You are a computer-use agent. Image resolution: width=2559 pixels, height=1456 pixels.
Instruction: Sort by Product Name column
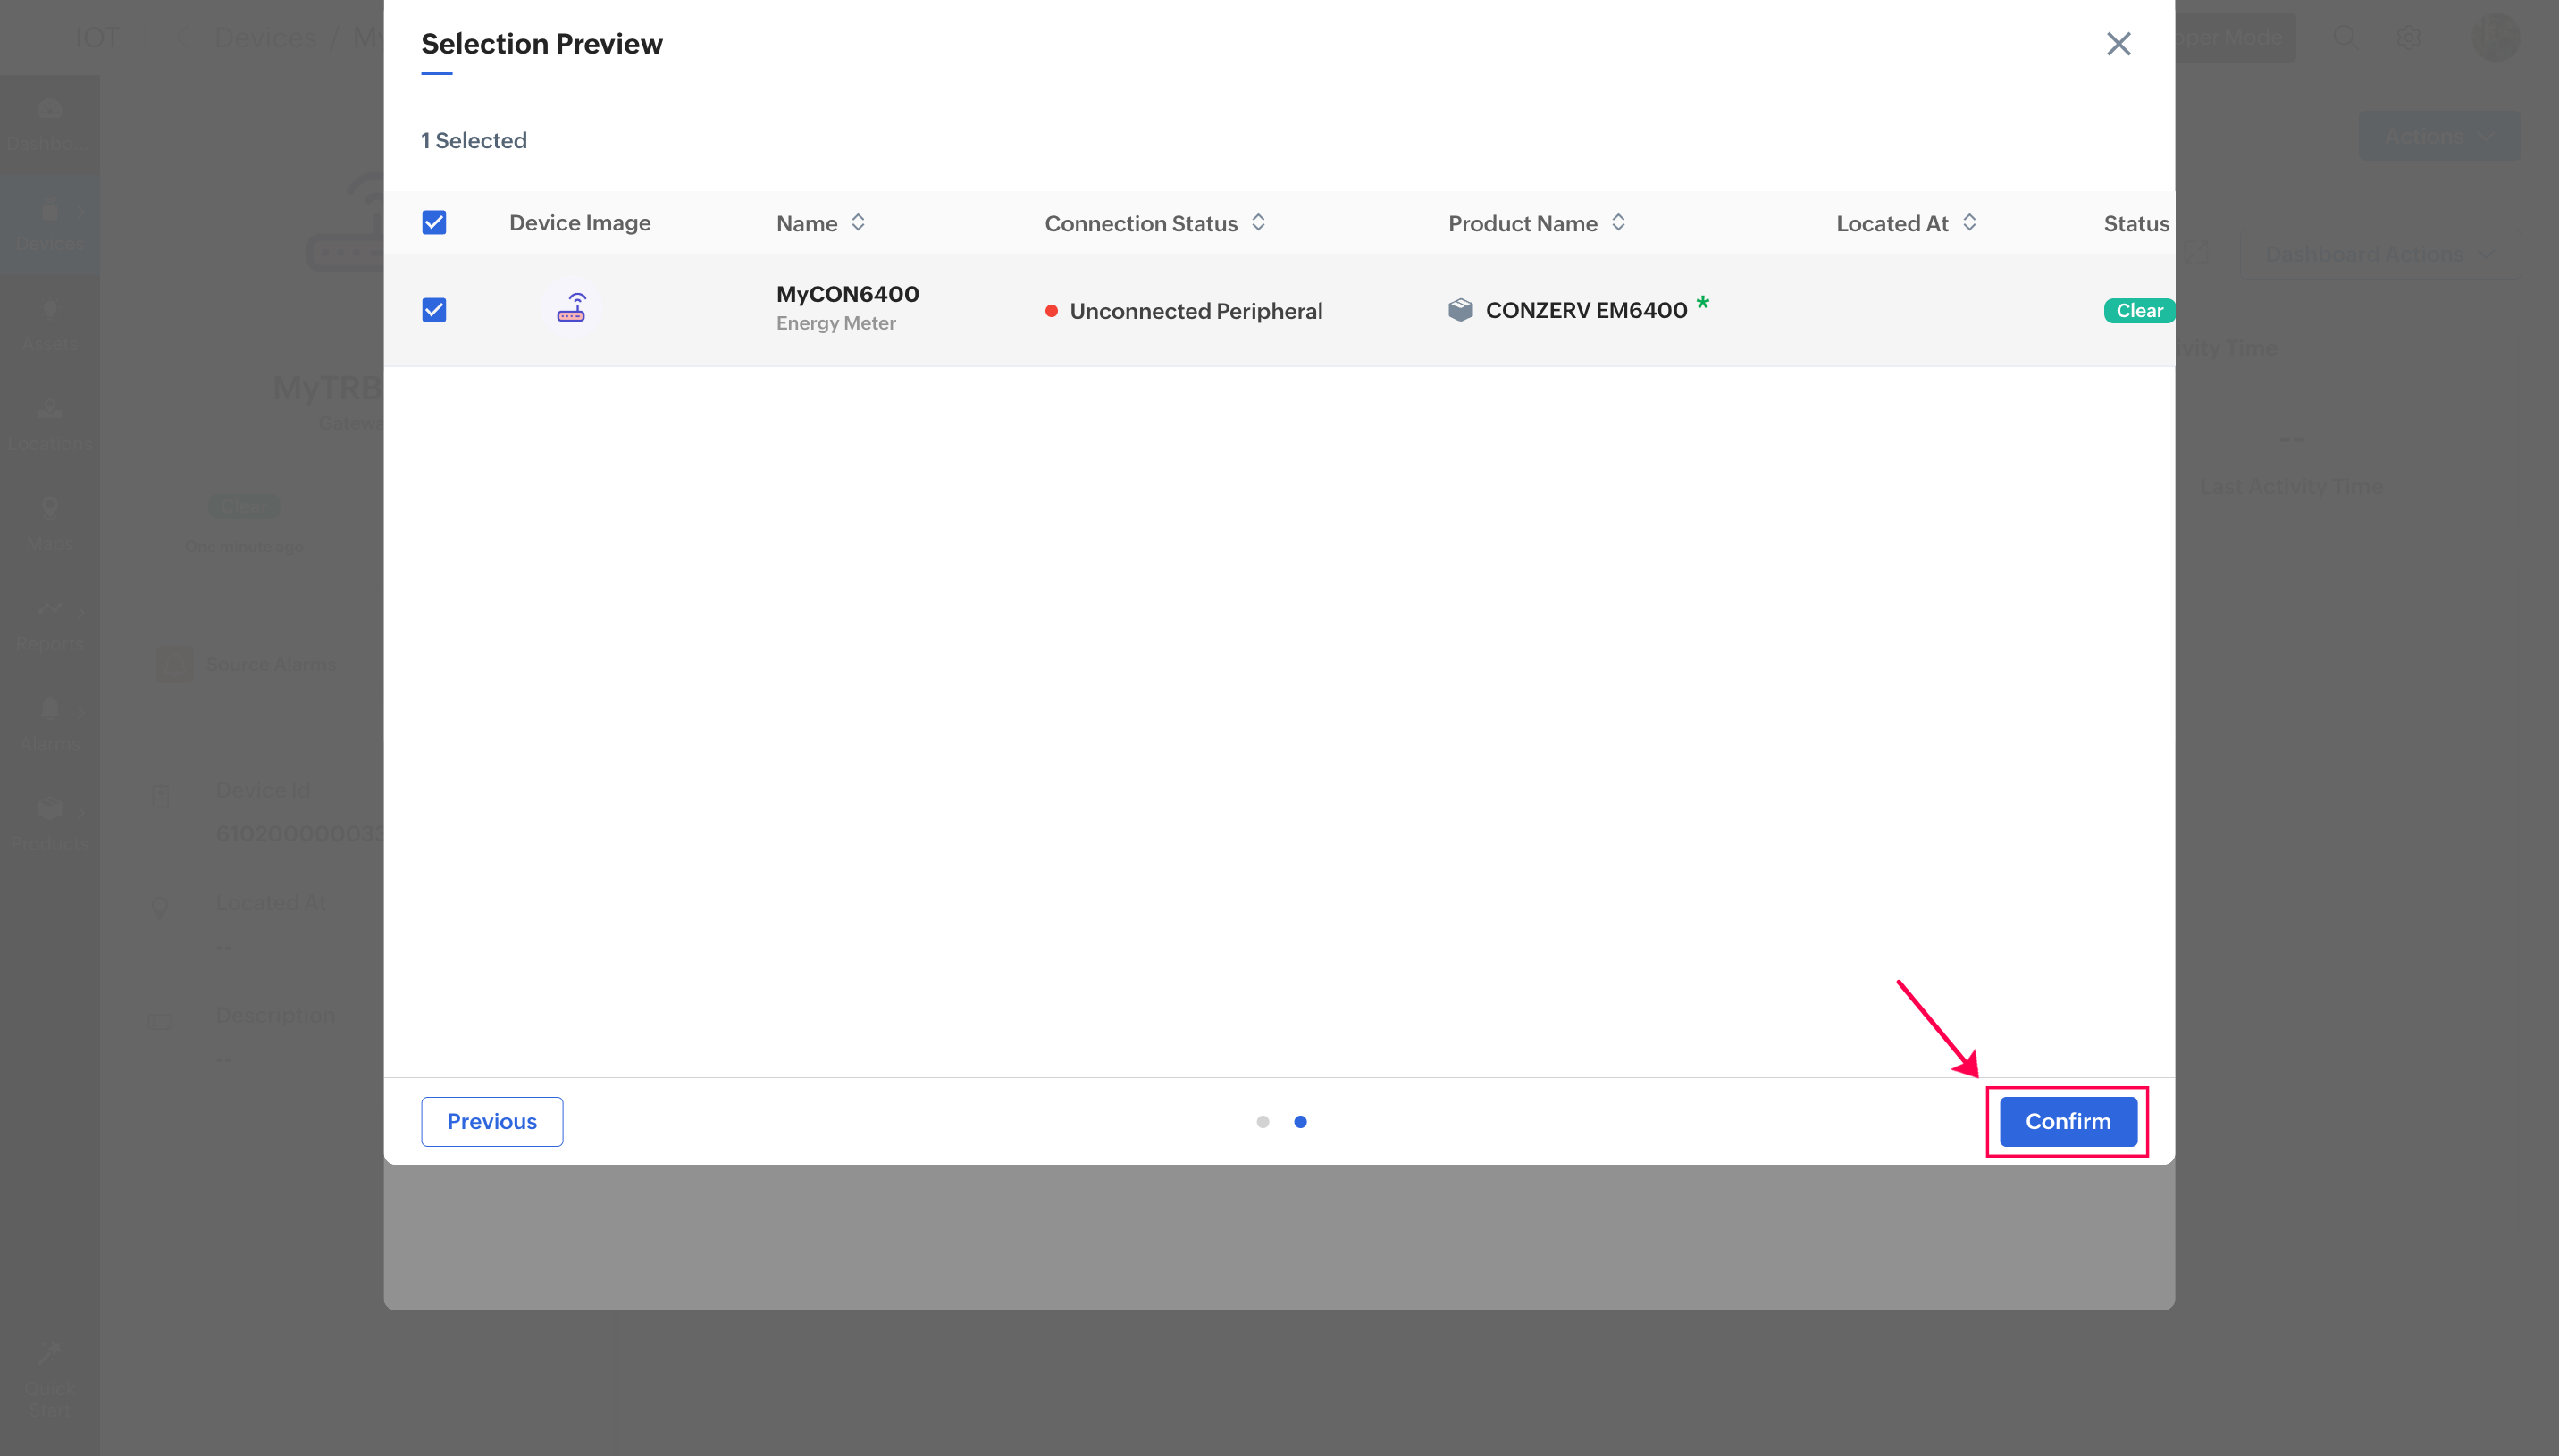[1618, 222]
